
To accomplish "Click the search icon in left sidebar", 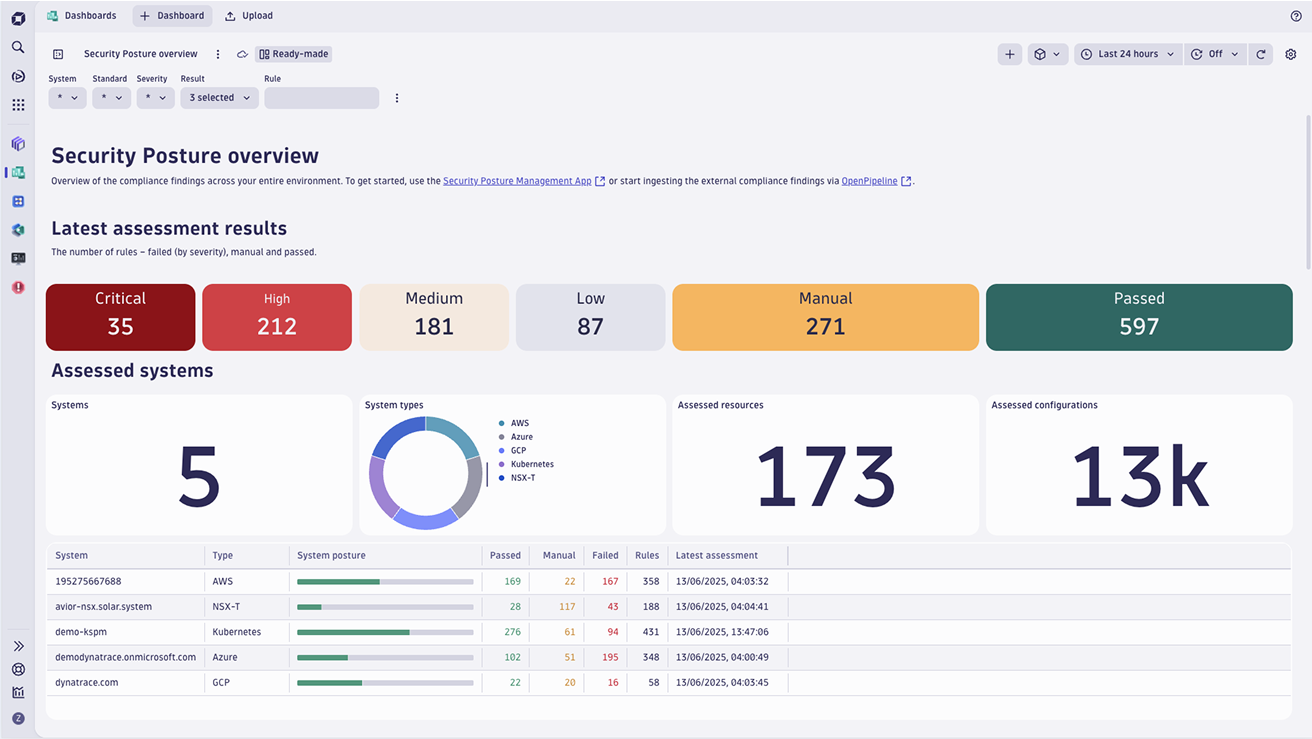I will click(18, 47).
